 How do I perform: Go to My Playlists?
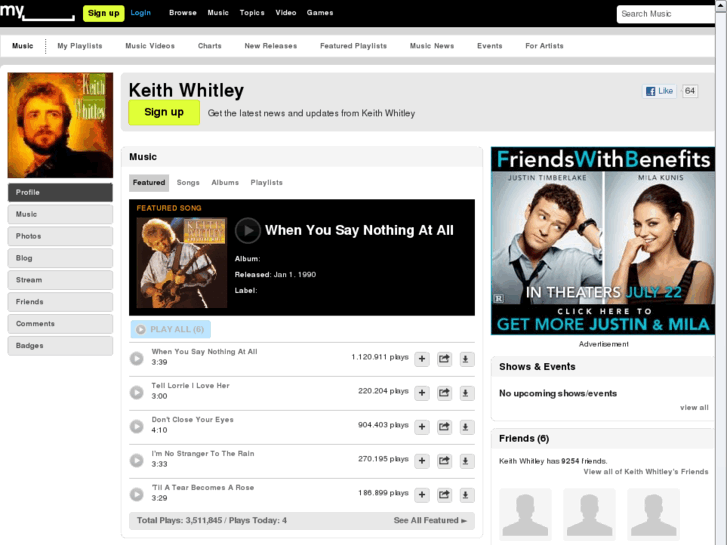point(80,46)
